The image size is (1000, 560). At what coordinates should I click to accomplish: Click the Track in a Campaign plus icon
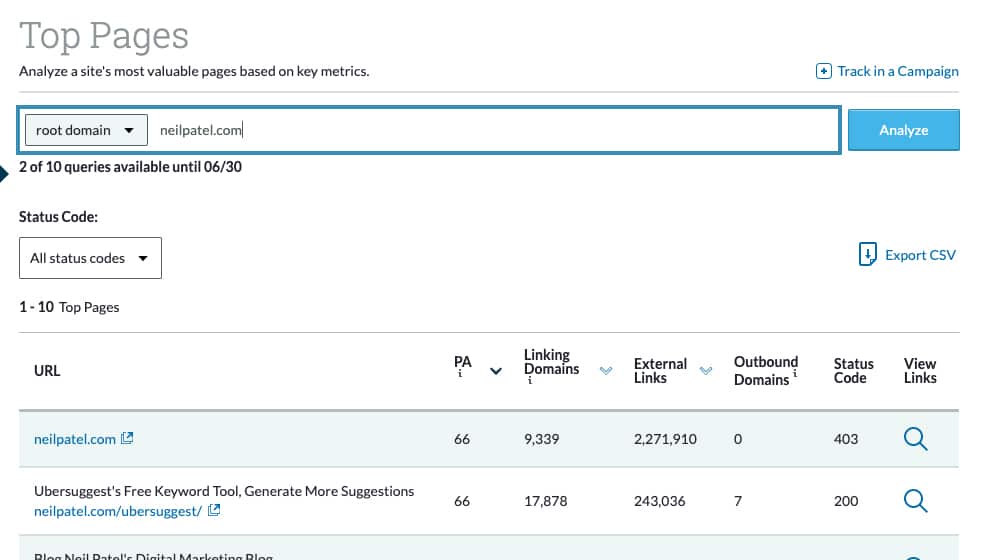pos(823,71)
